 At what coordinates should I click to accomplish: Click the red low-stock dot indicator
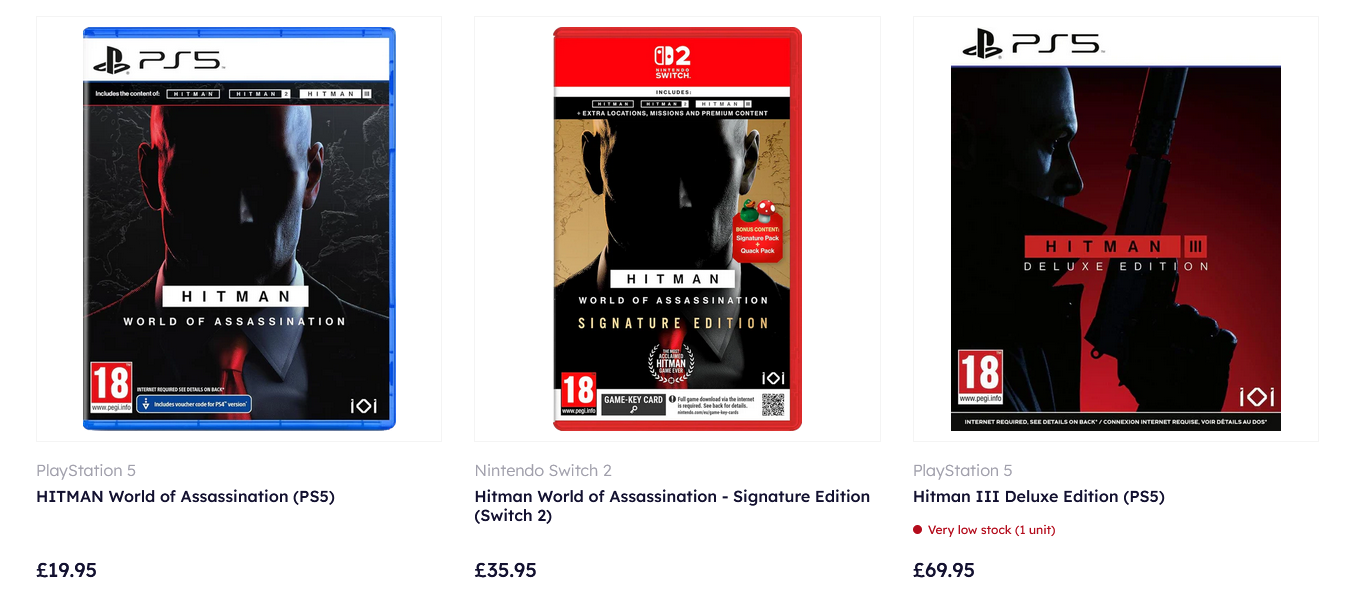click(917, 530)
